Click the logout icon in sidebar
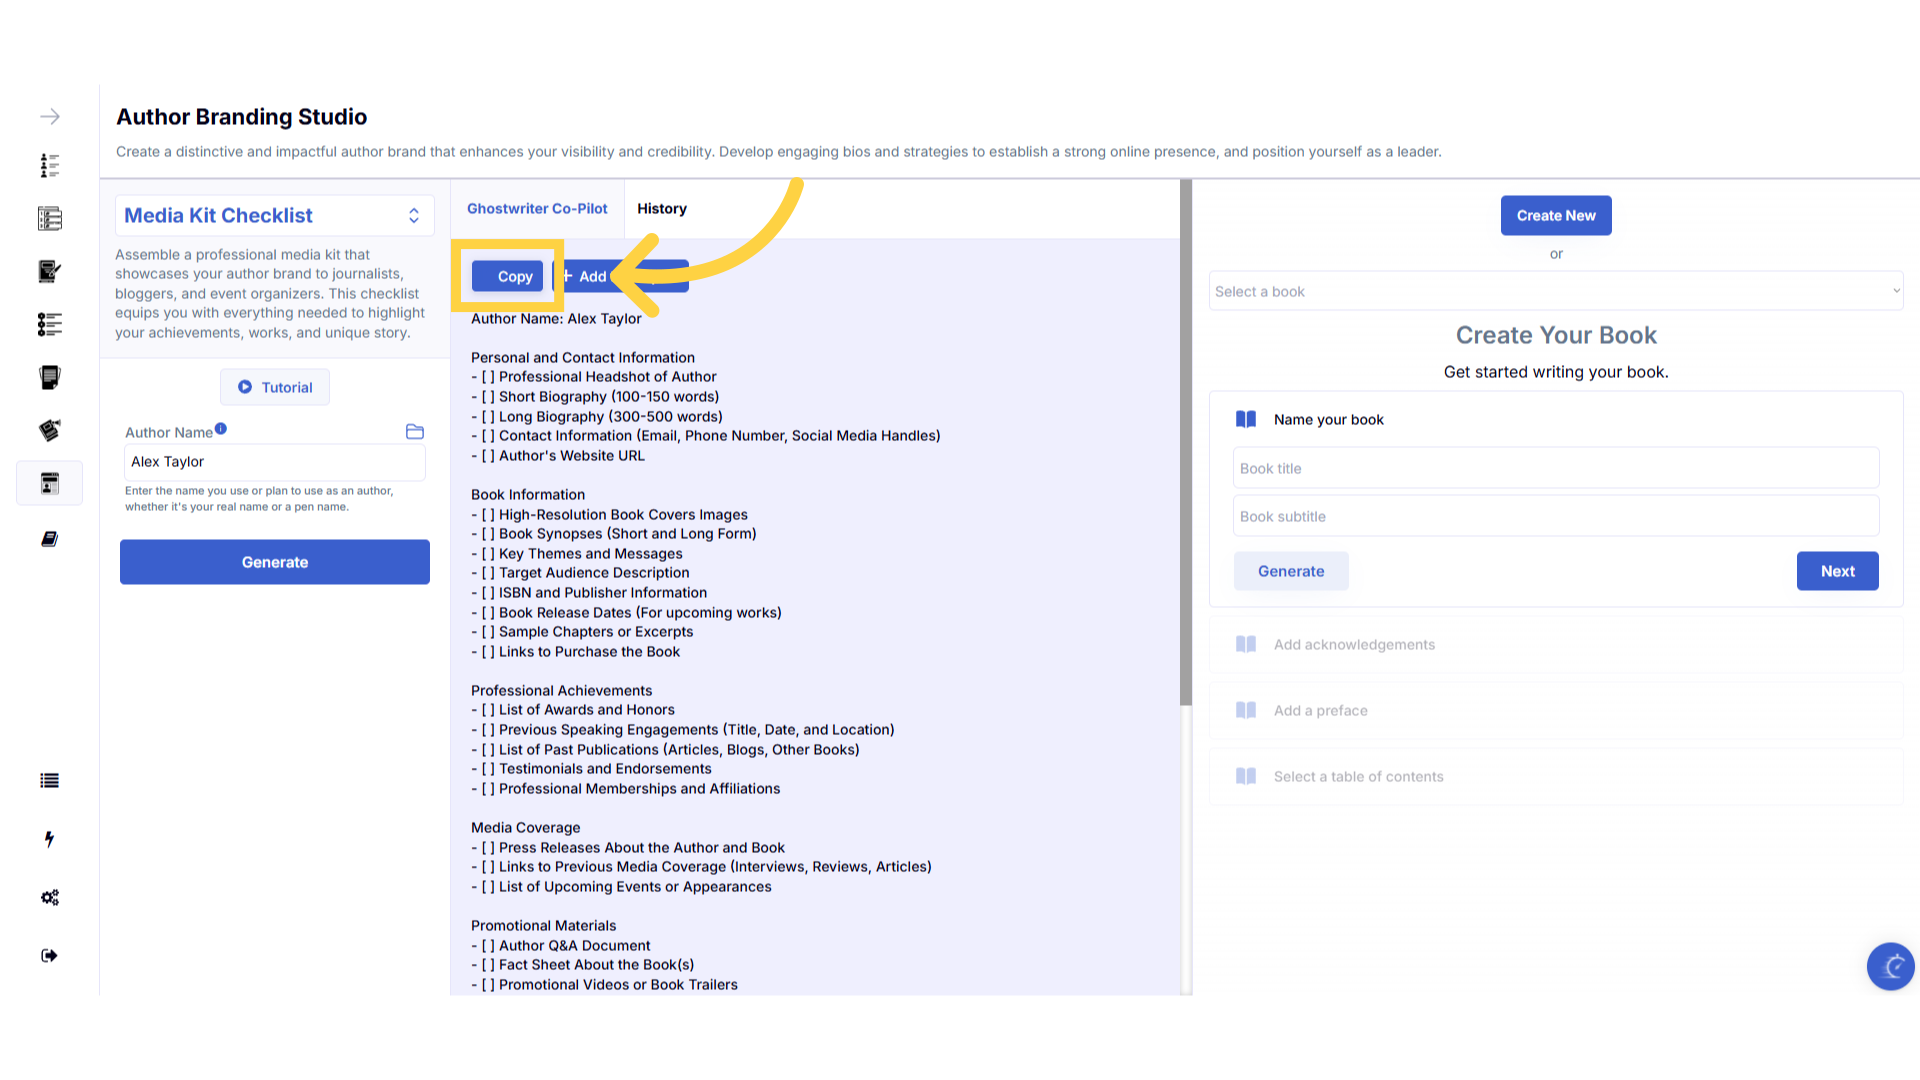This screenshot has width=1920, height=1080. (49, 955)
